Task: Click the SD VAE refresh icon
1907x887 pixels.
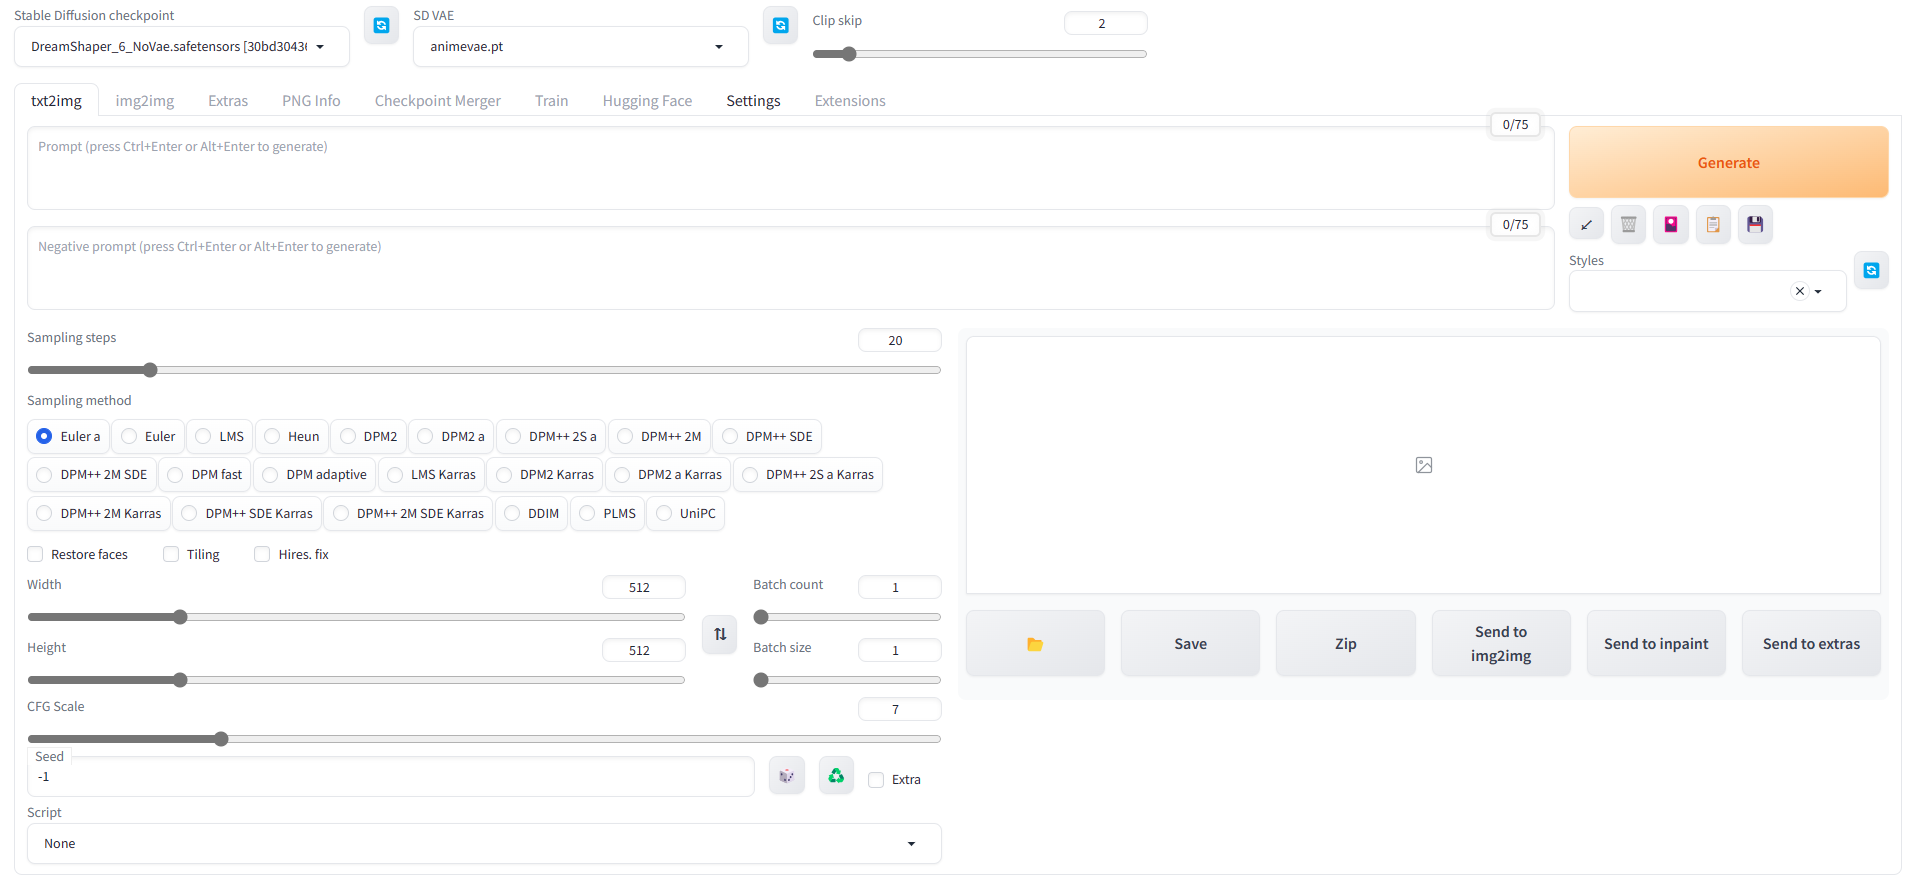Action: pos(780,26)
